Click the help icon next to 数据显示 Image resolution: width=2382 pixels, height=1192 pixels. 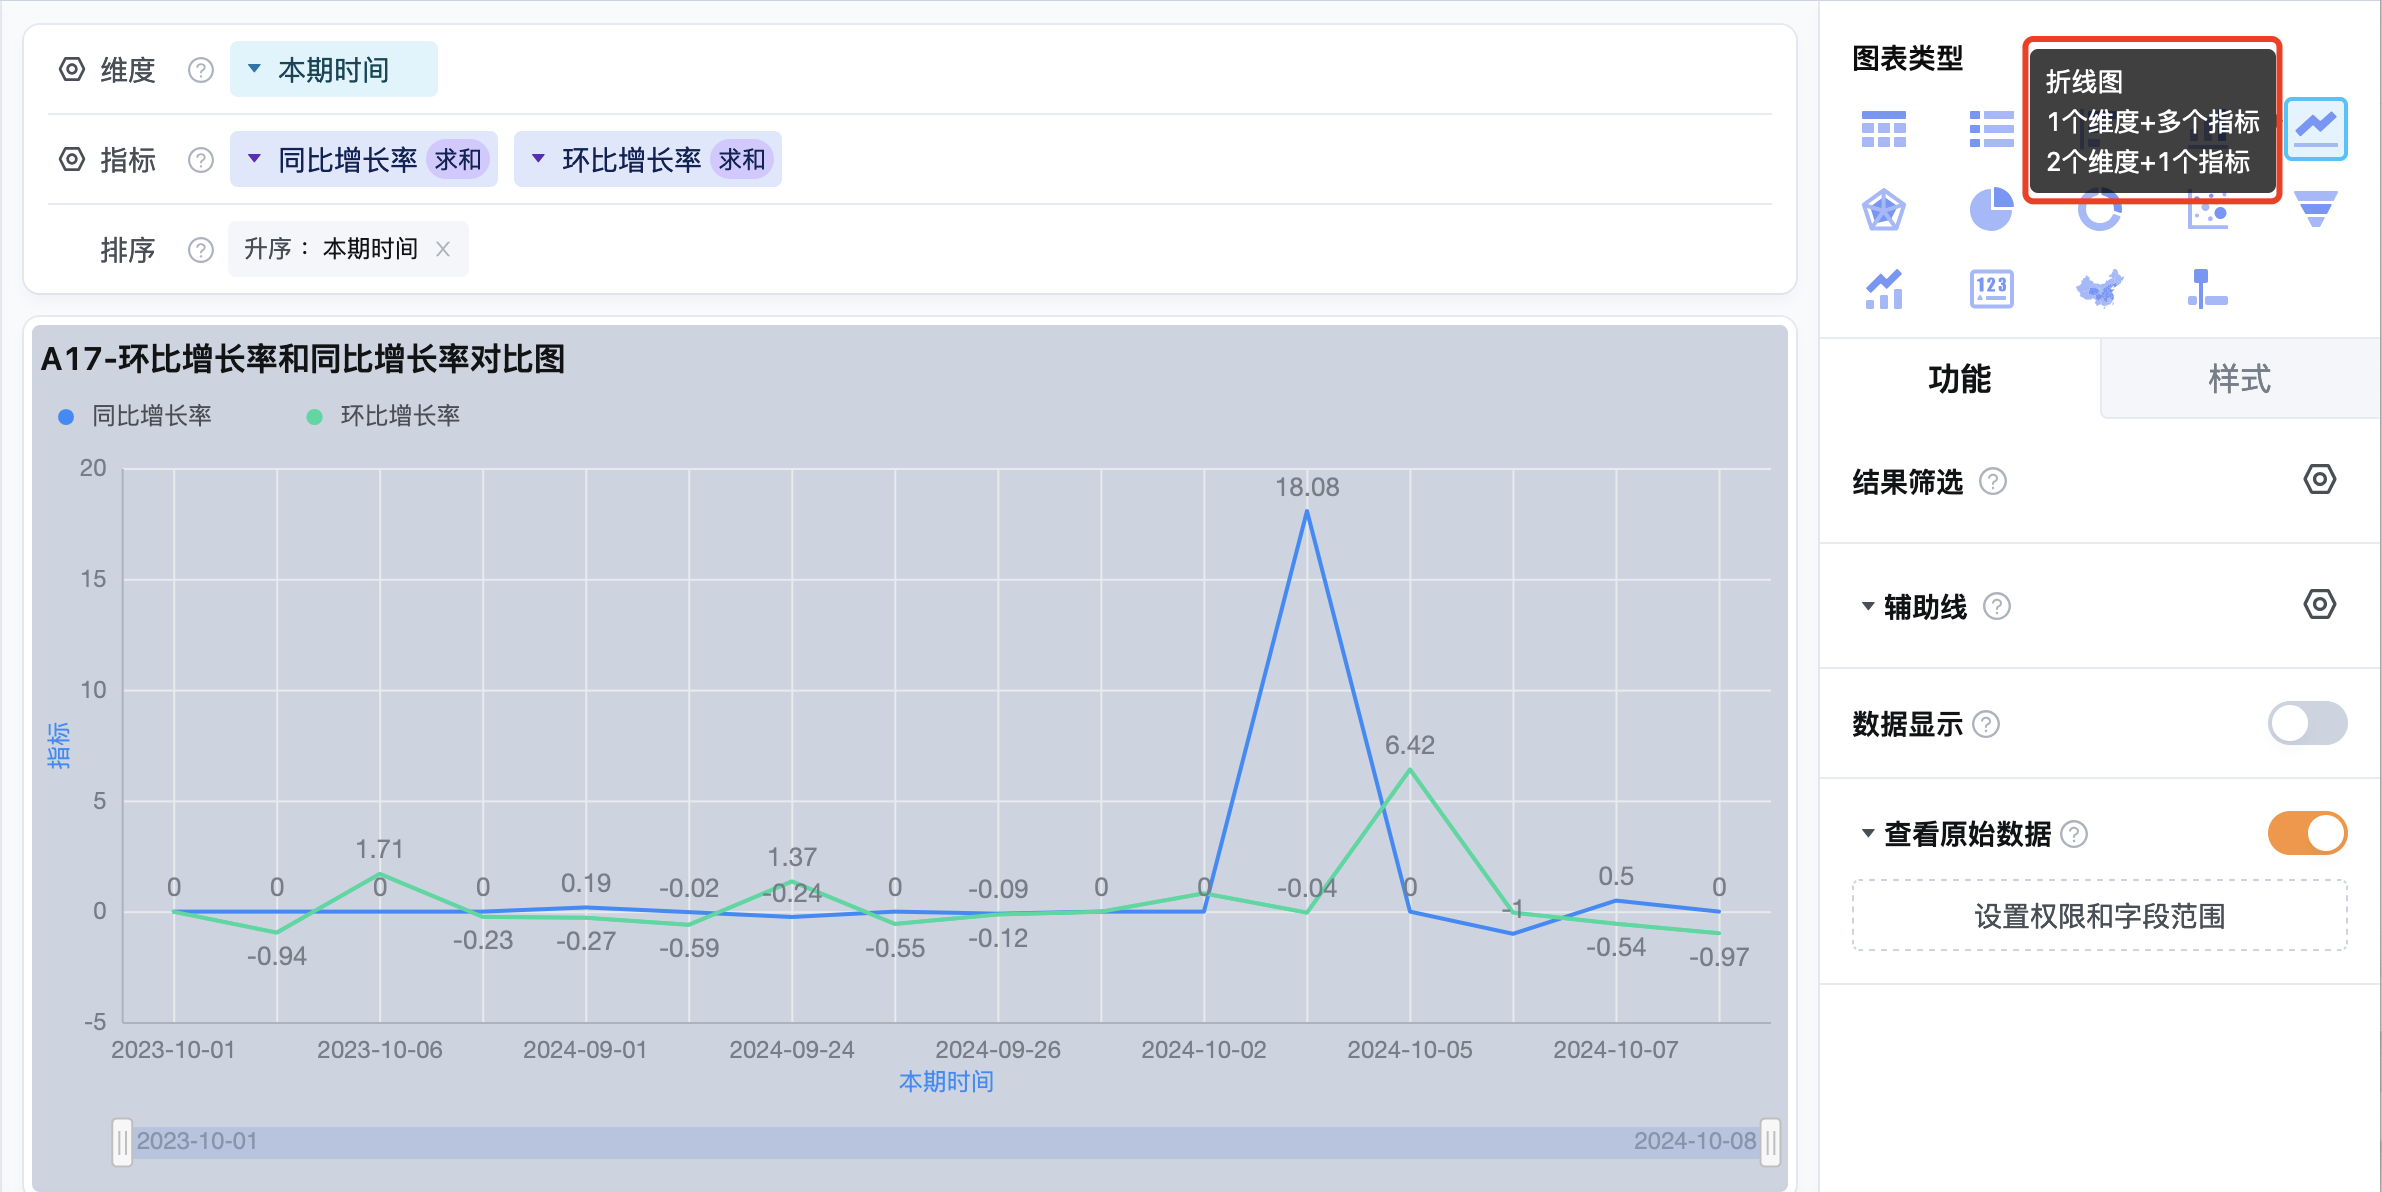(1986, 724)
